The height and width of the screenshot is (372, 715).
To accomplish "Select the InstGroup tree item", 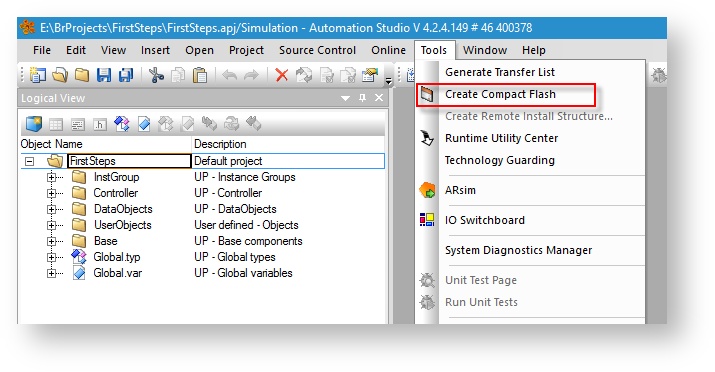I will point(116,177).
